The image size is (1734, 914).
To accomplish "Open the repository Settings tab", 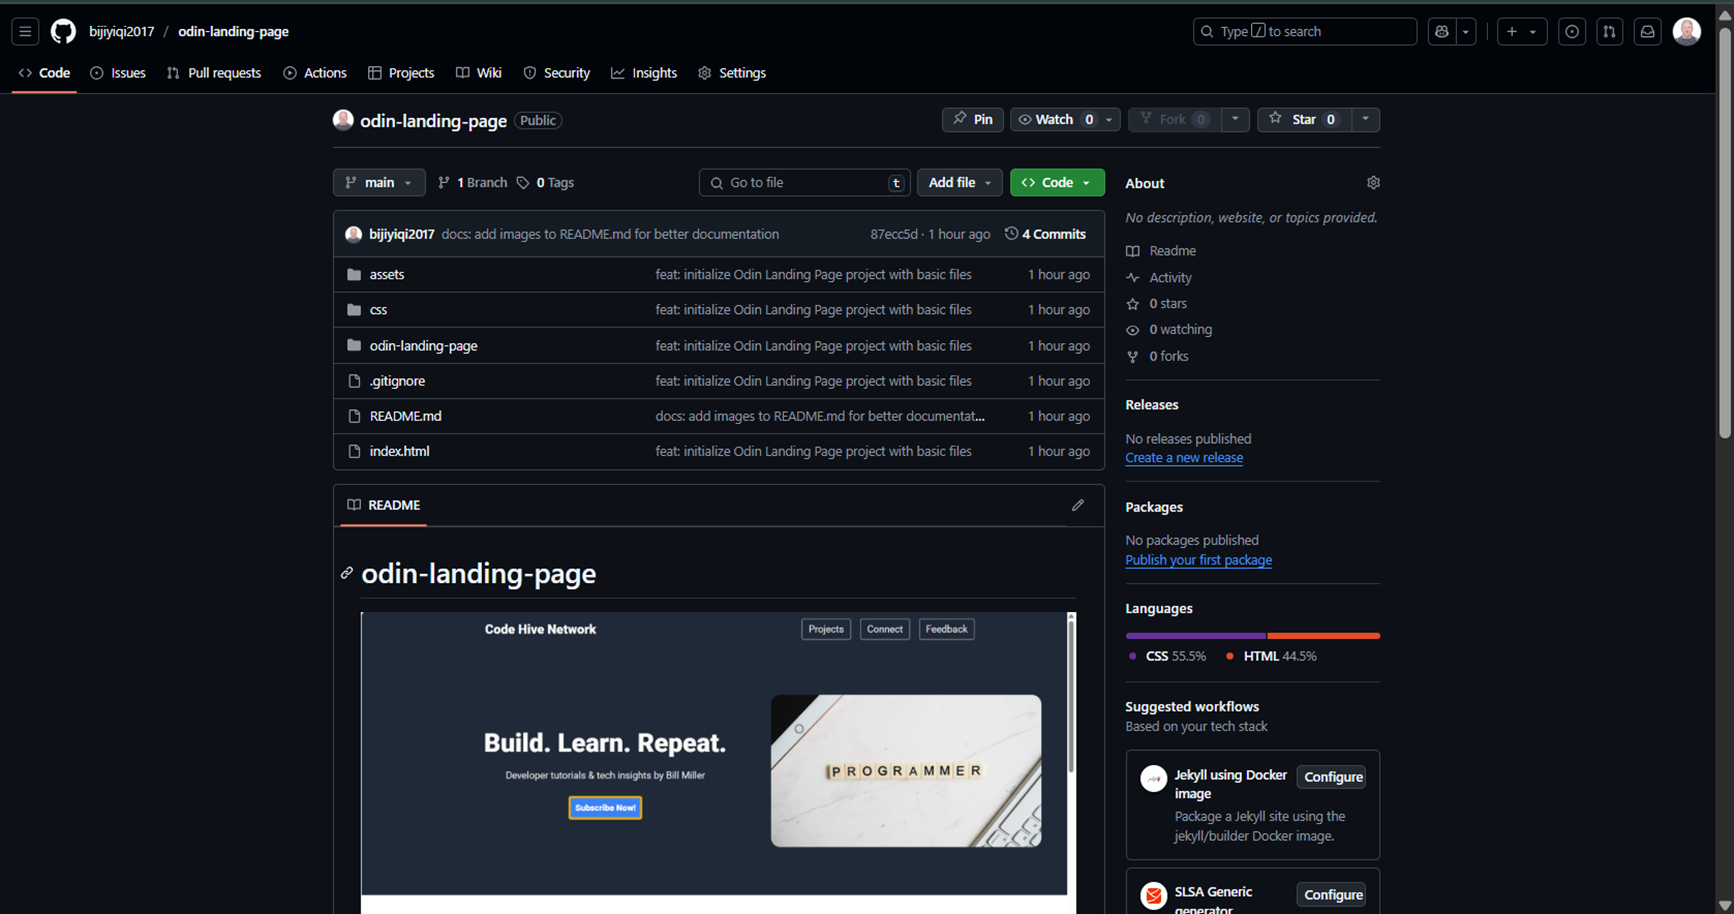I will [732, 73].
